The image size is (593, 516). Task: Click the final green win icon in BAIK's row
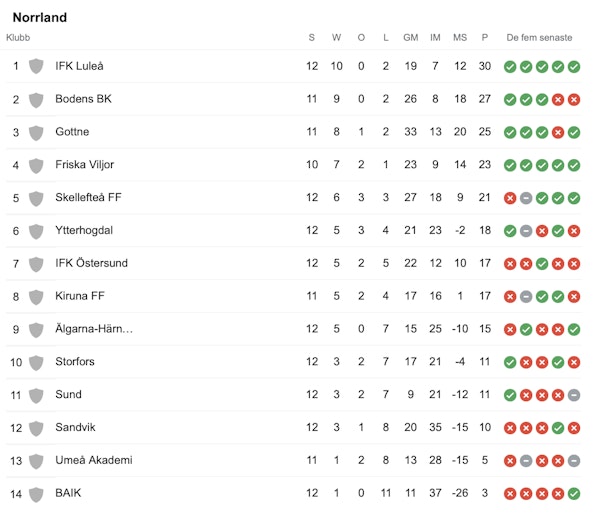pyautogui.click(x=574, y=494)
